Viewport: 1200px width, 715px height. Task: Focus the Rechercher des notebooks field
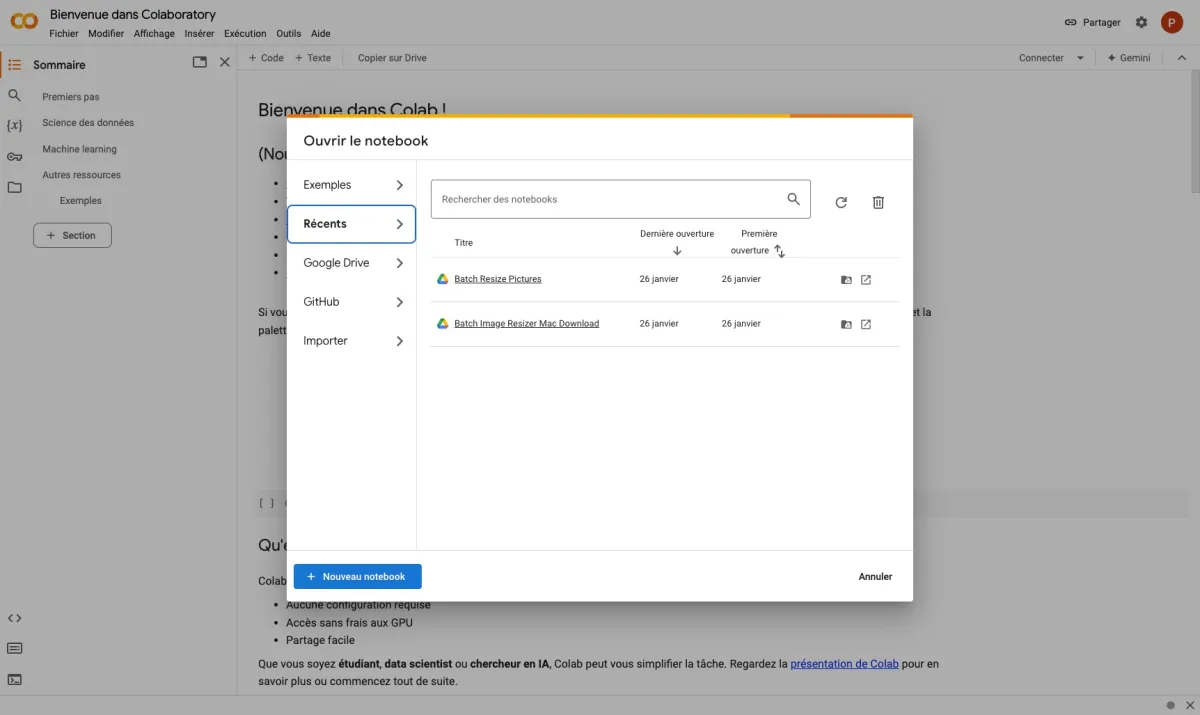[x=605, y=199]
